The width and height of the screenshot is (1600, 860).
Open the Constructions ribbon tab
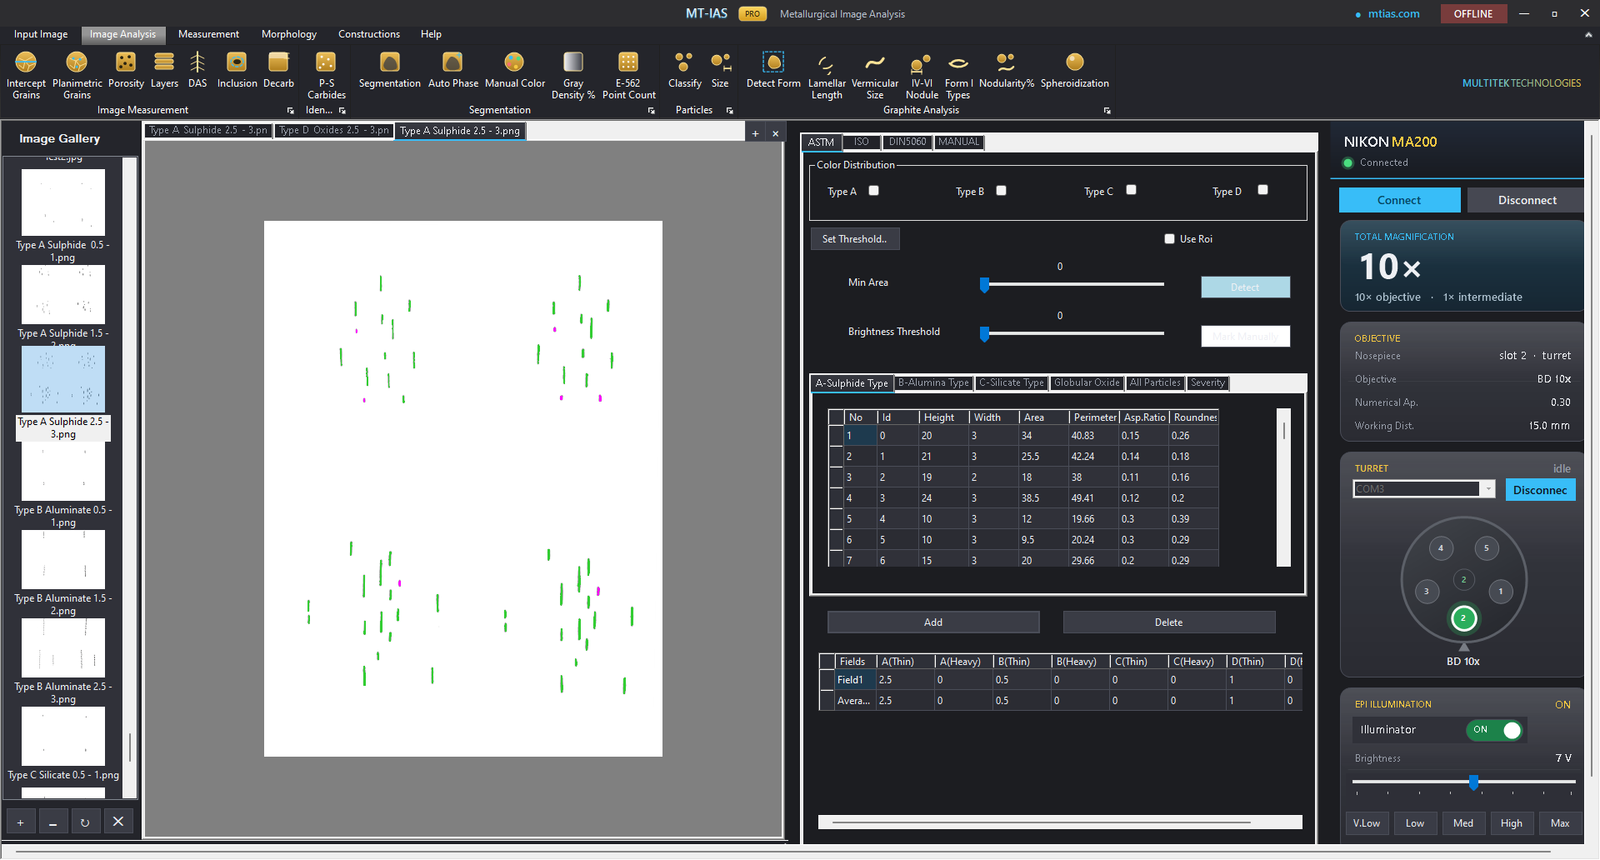pyautogui.click(x=369, y=34)
